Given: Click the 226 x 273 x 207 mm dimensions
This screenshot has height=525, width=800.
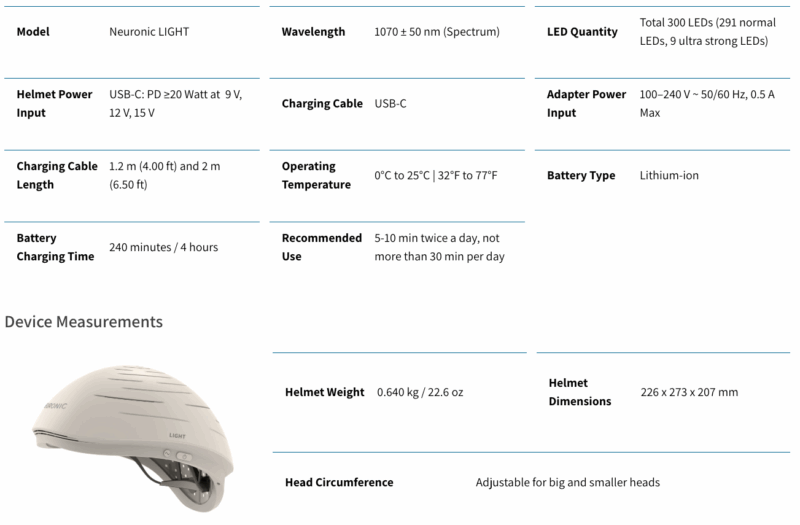Looking at the screenshot, I should 689,392.
